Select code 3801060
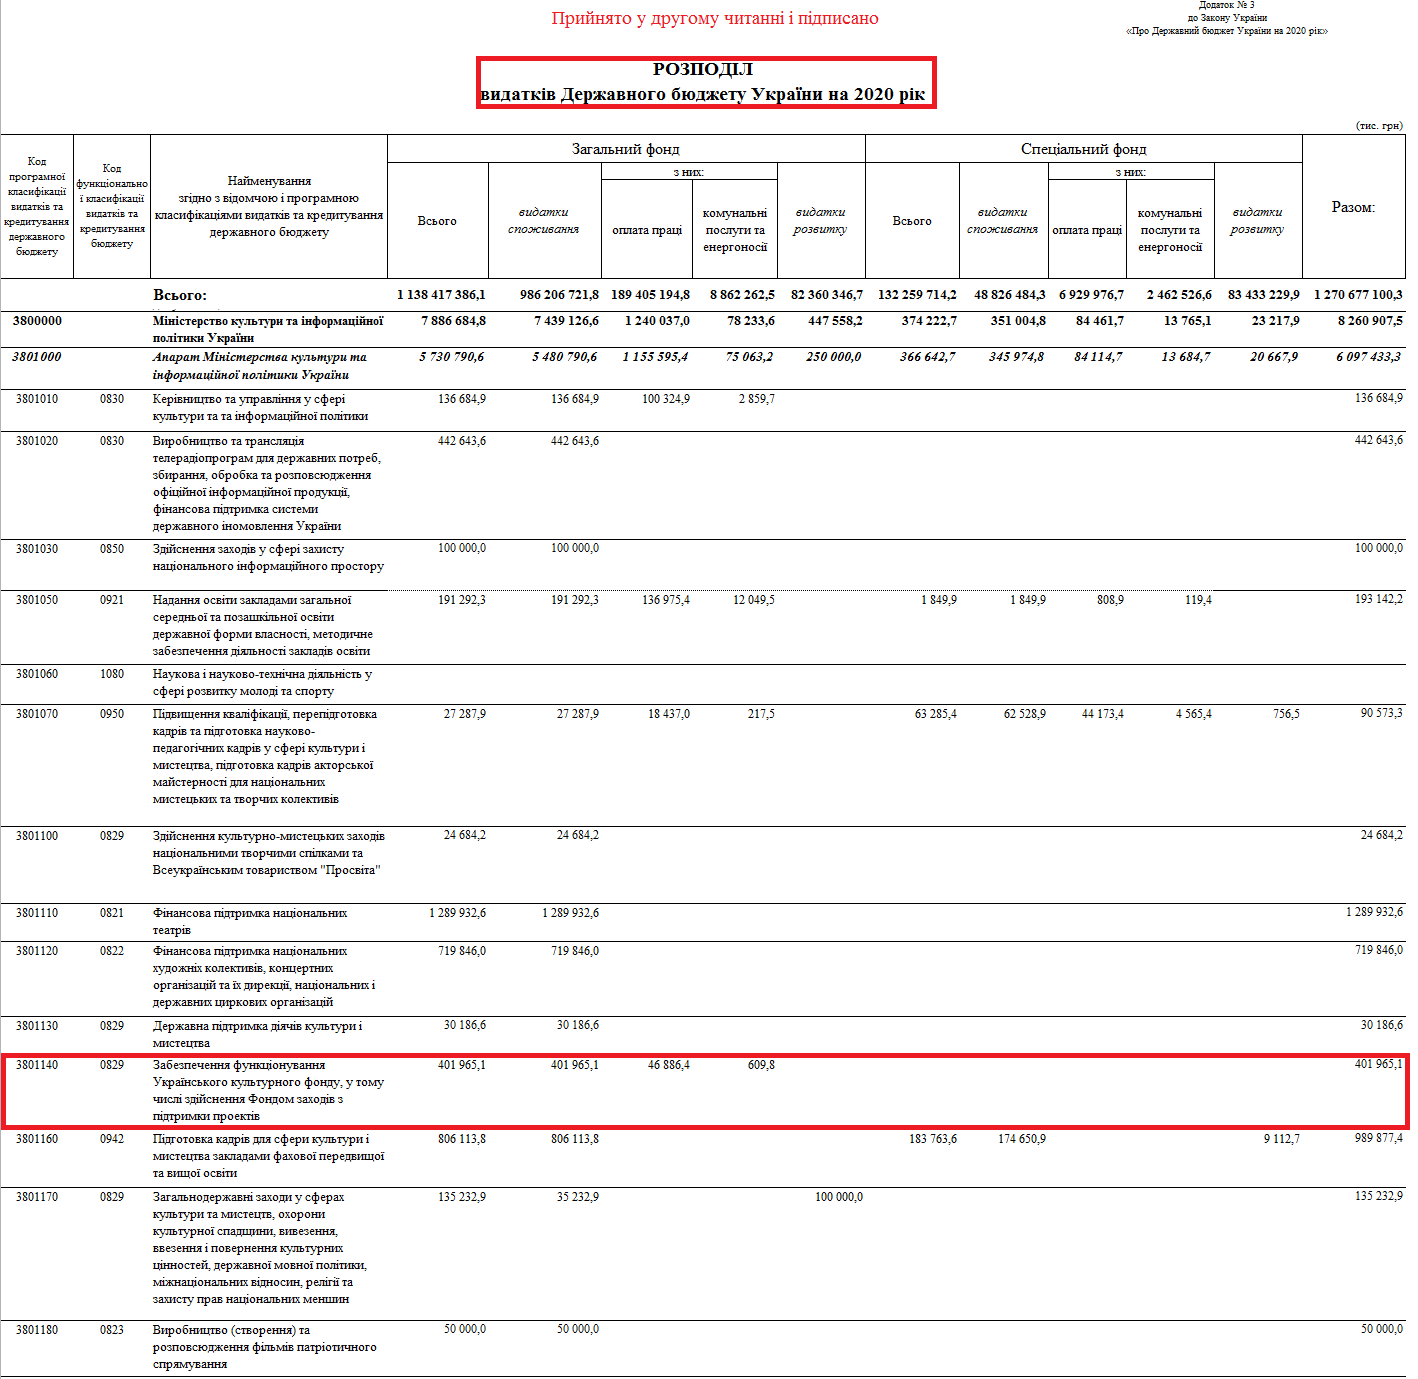This screenshot has width=1418, height=1379. [37, 674]
